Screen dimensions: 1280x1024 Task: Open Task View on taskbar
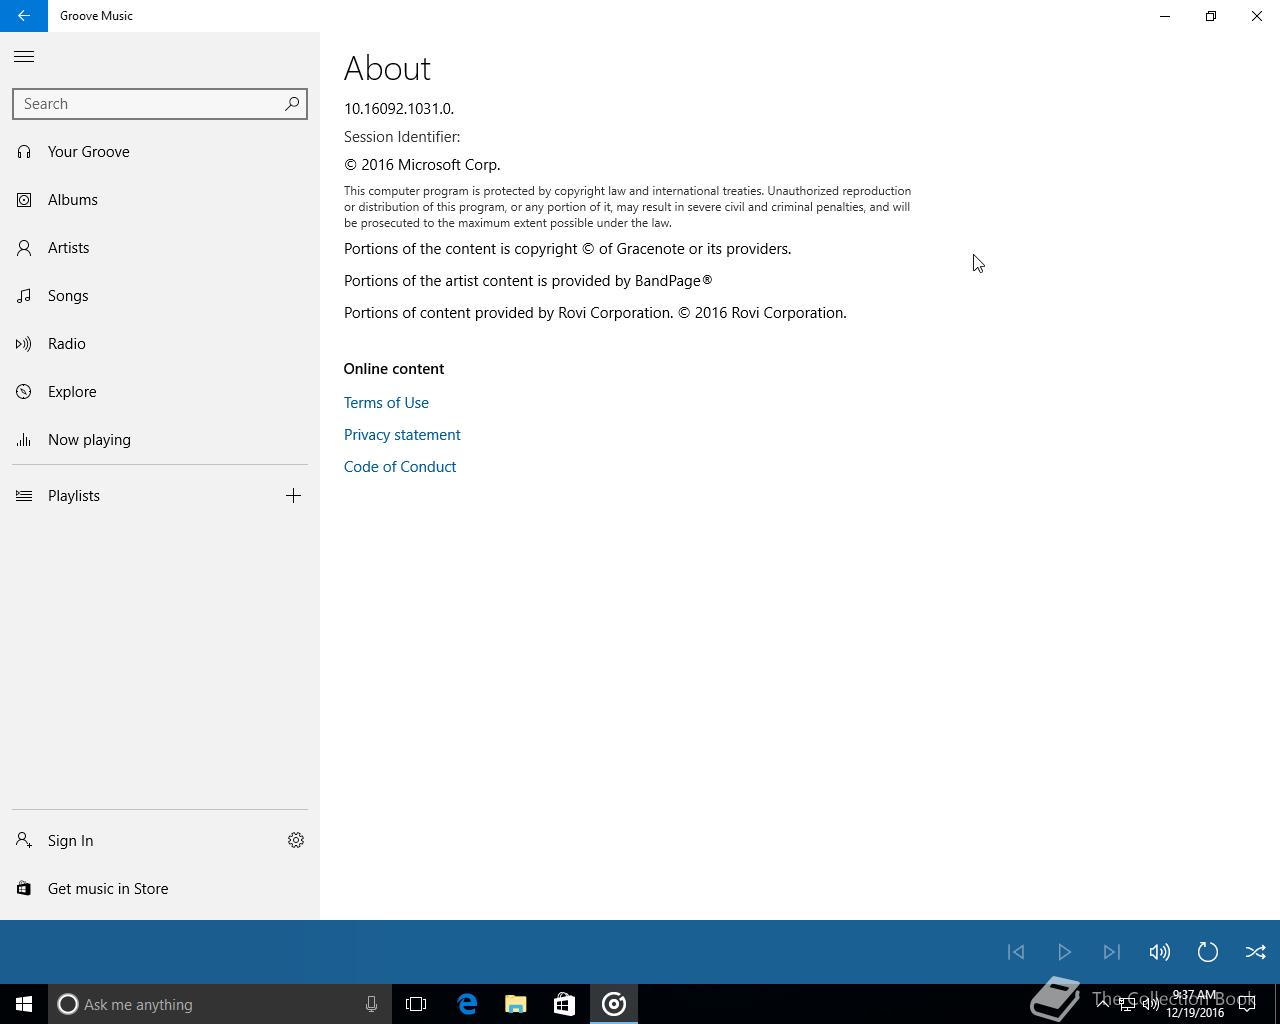click(416, 1004)
